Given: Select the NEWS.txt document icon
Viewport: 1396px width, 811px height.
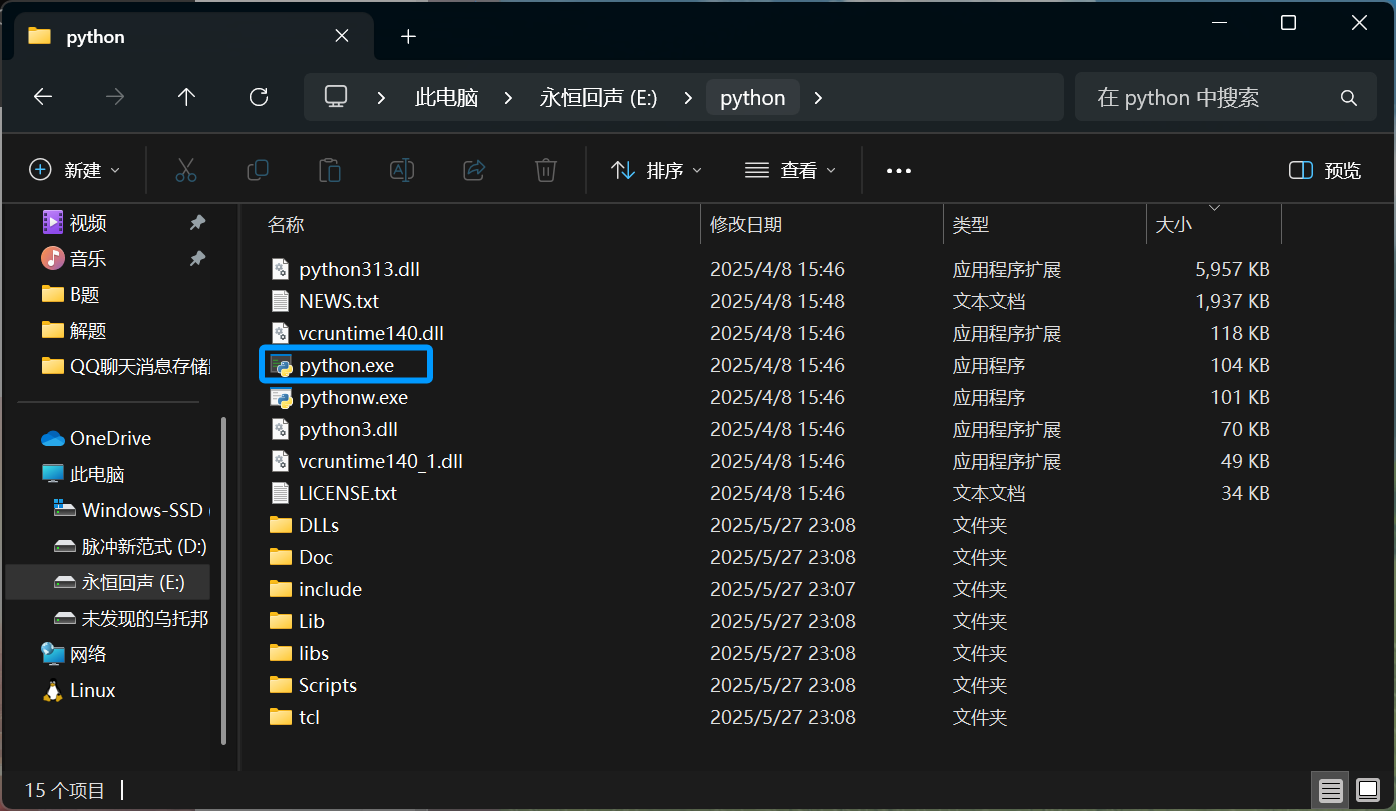Looking at the screenshot, I should pyautogui.click(x=282, y=302).
